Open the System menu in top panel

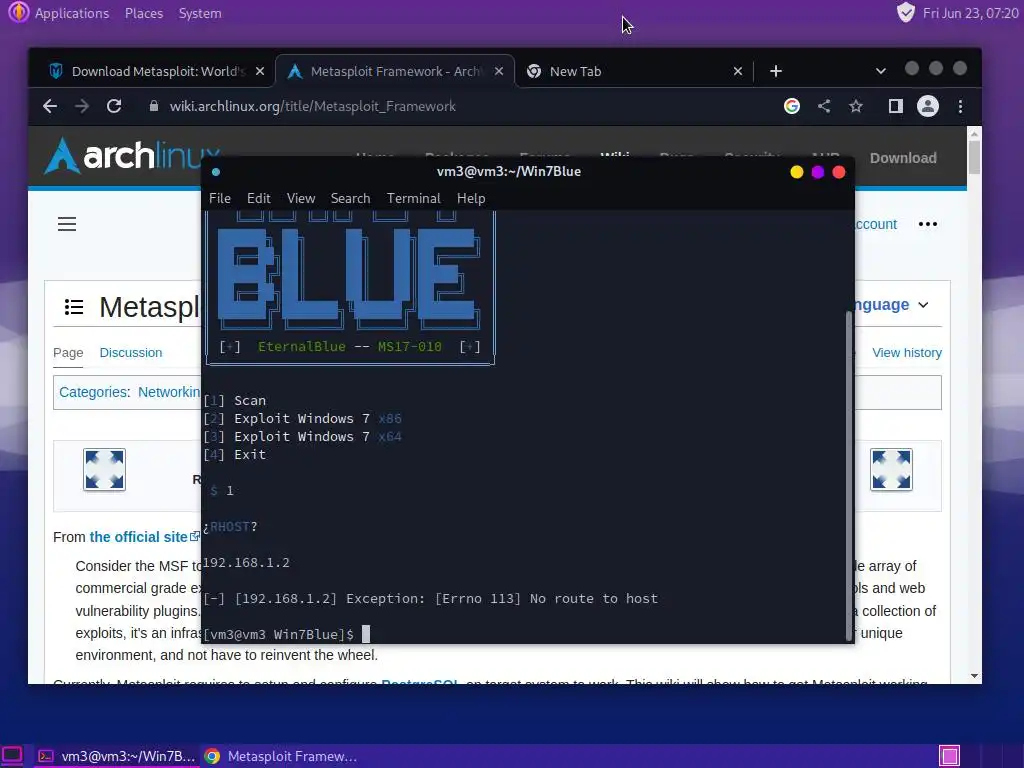coord(200,13)
